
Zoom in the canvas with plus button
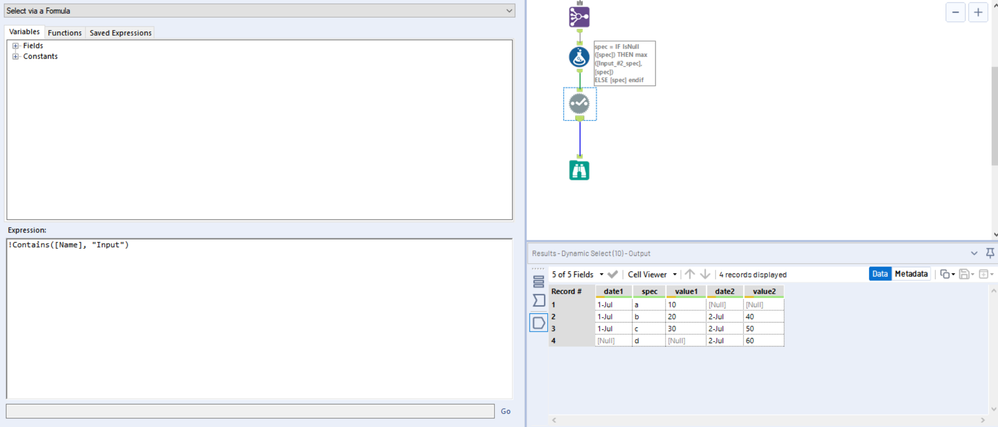pos(978,12)
